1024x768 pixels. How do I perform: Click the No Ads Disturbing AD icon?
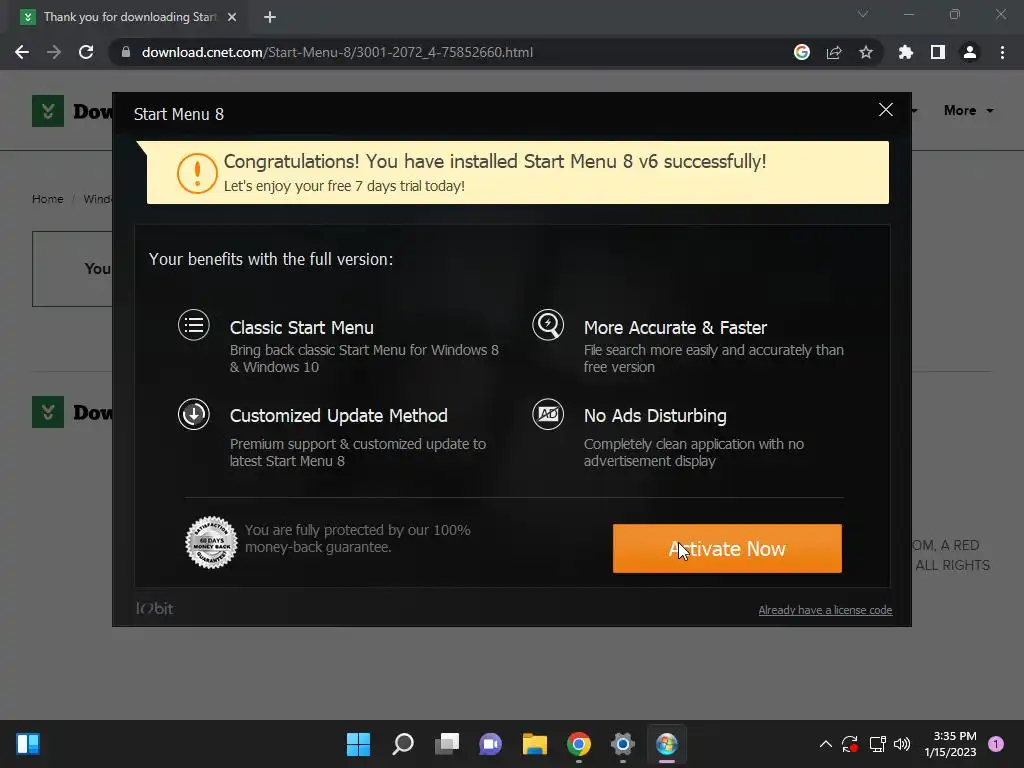[x=548, y=414]
